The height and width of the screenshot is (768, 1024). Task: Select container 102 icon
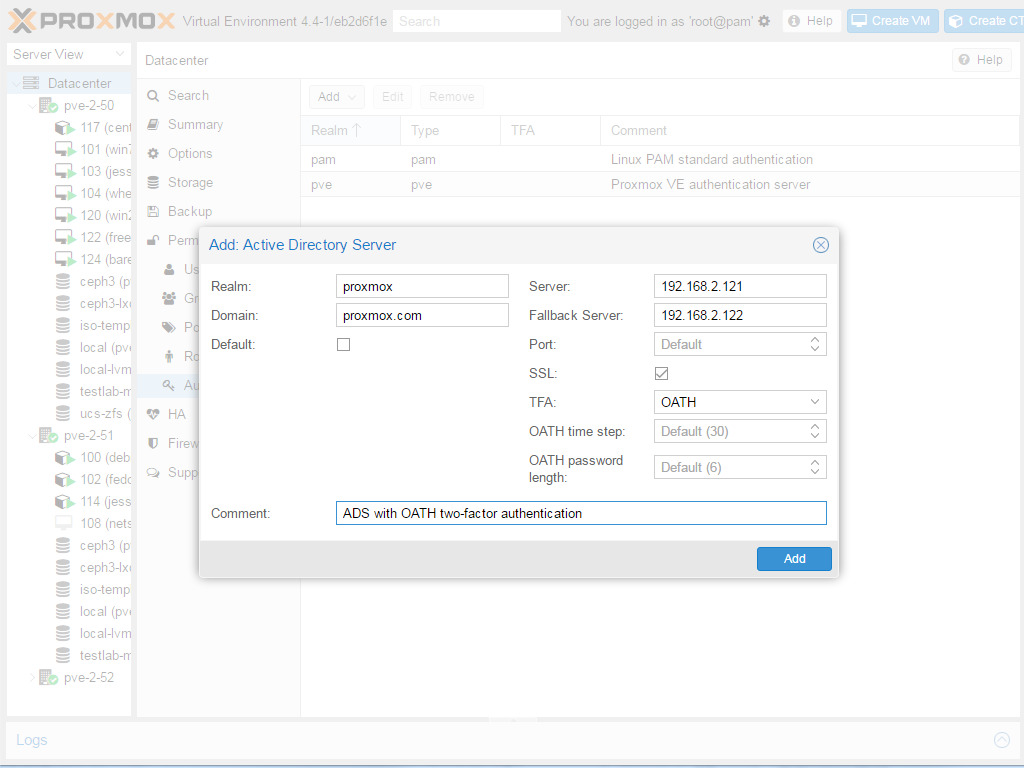click(x=65, y=479)
